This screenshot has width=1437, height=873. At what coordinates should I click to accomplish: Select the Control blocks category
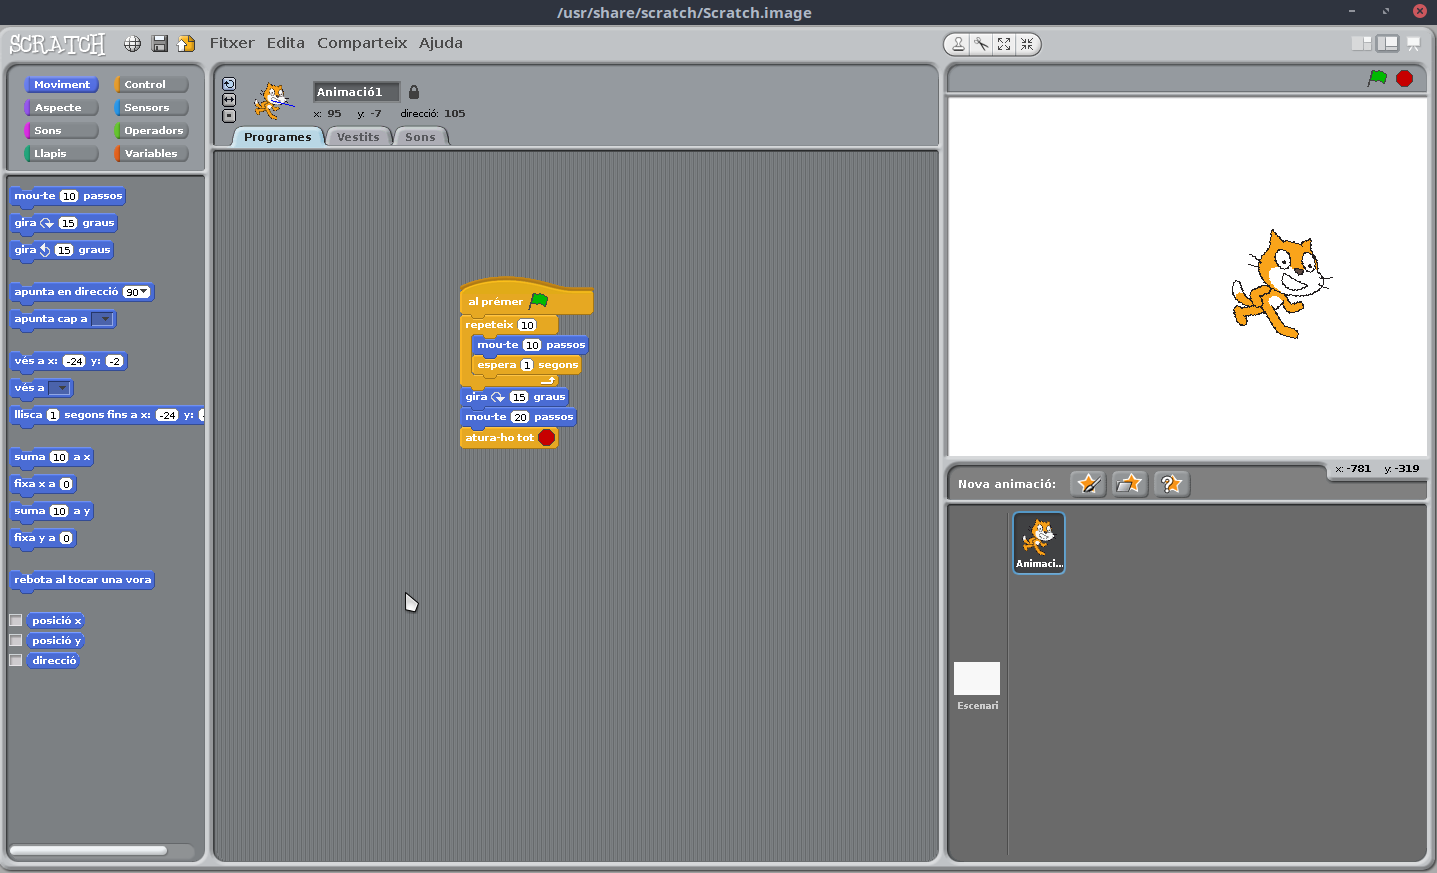(151, 85)
